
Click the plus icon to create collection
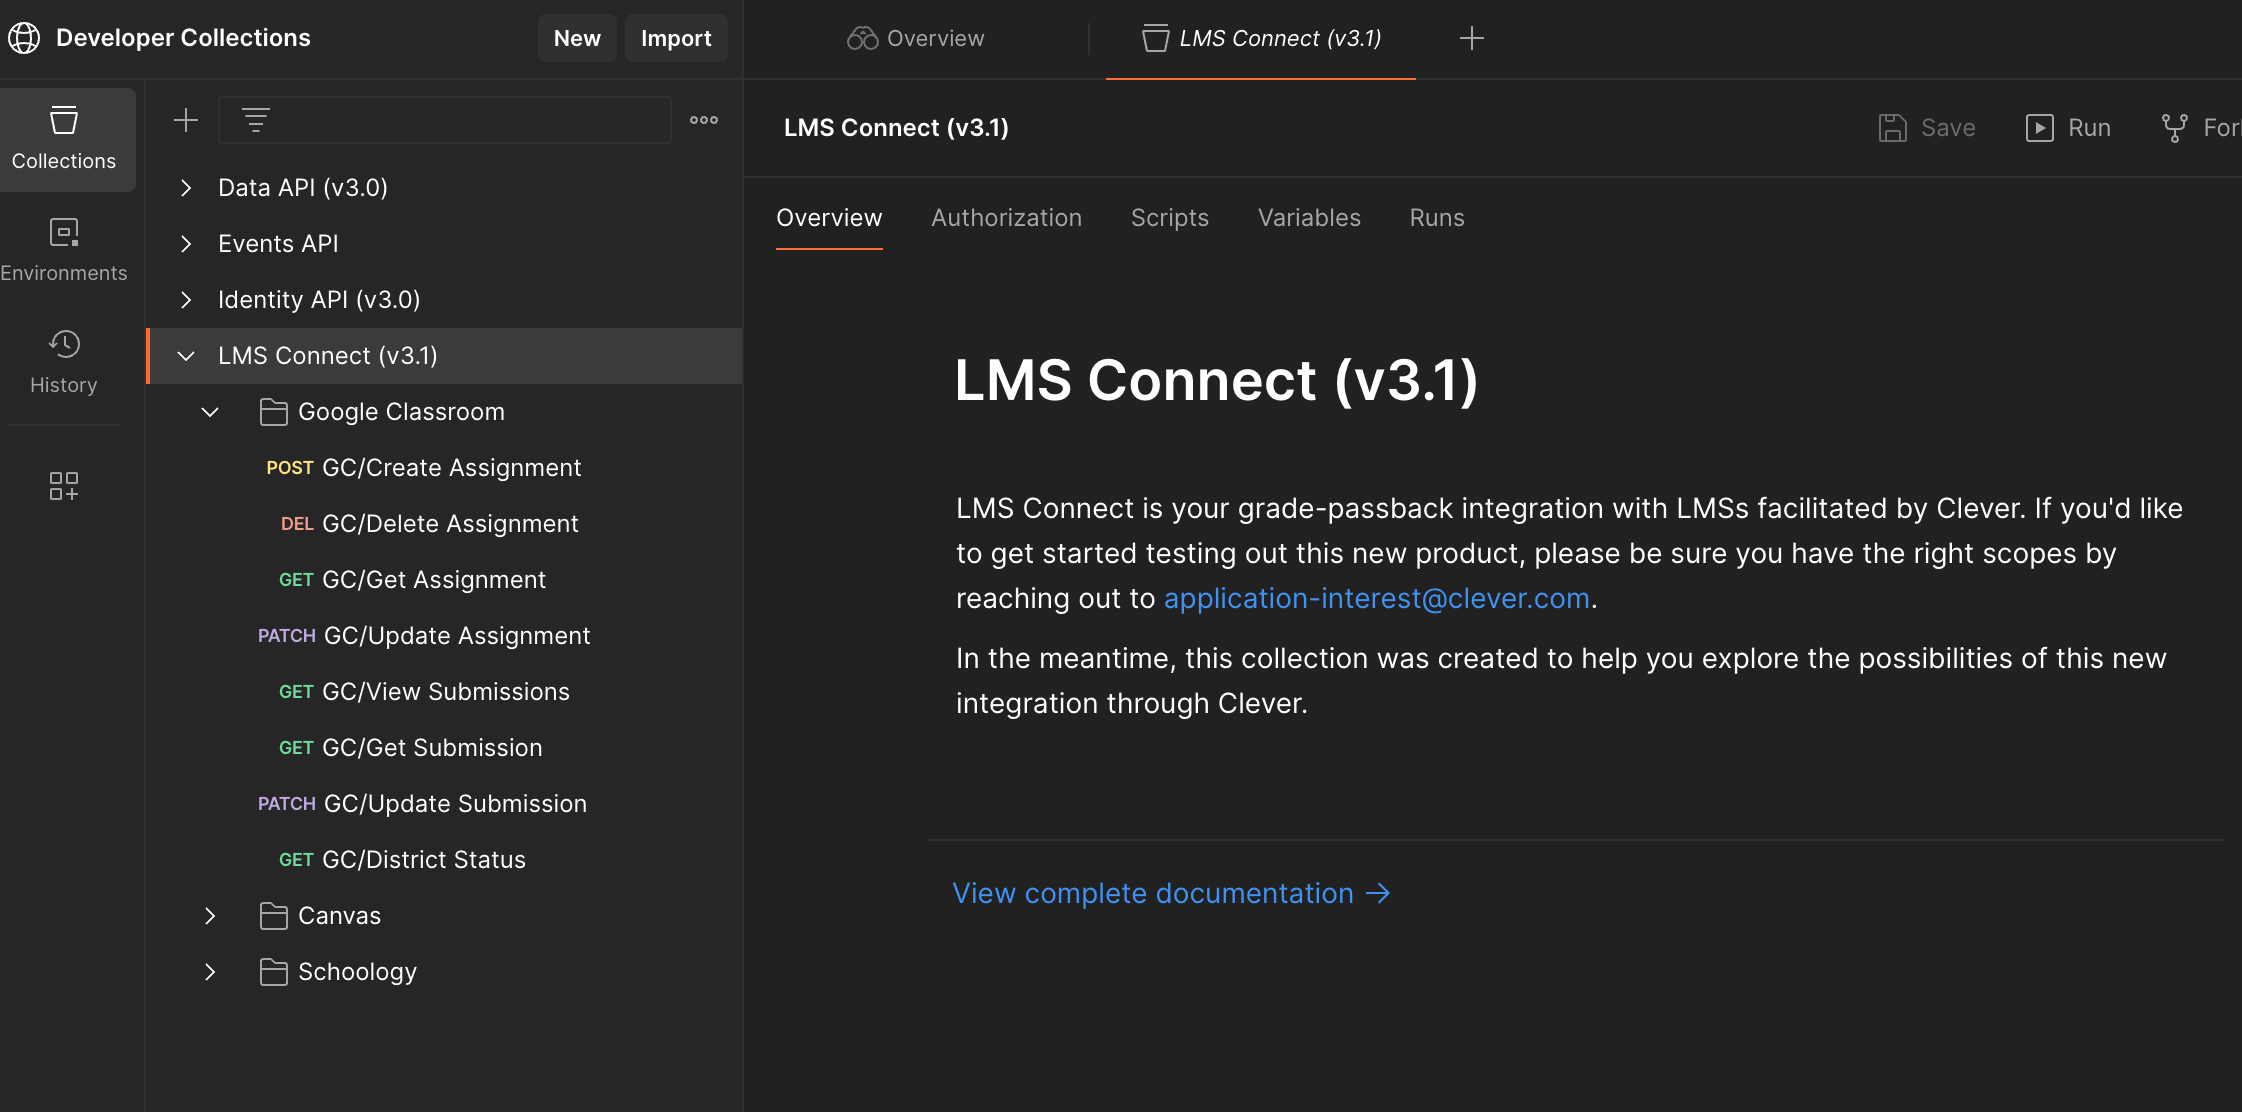click(186, 121)
